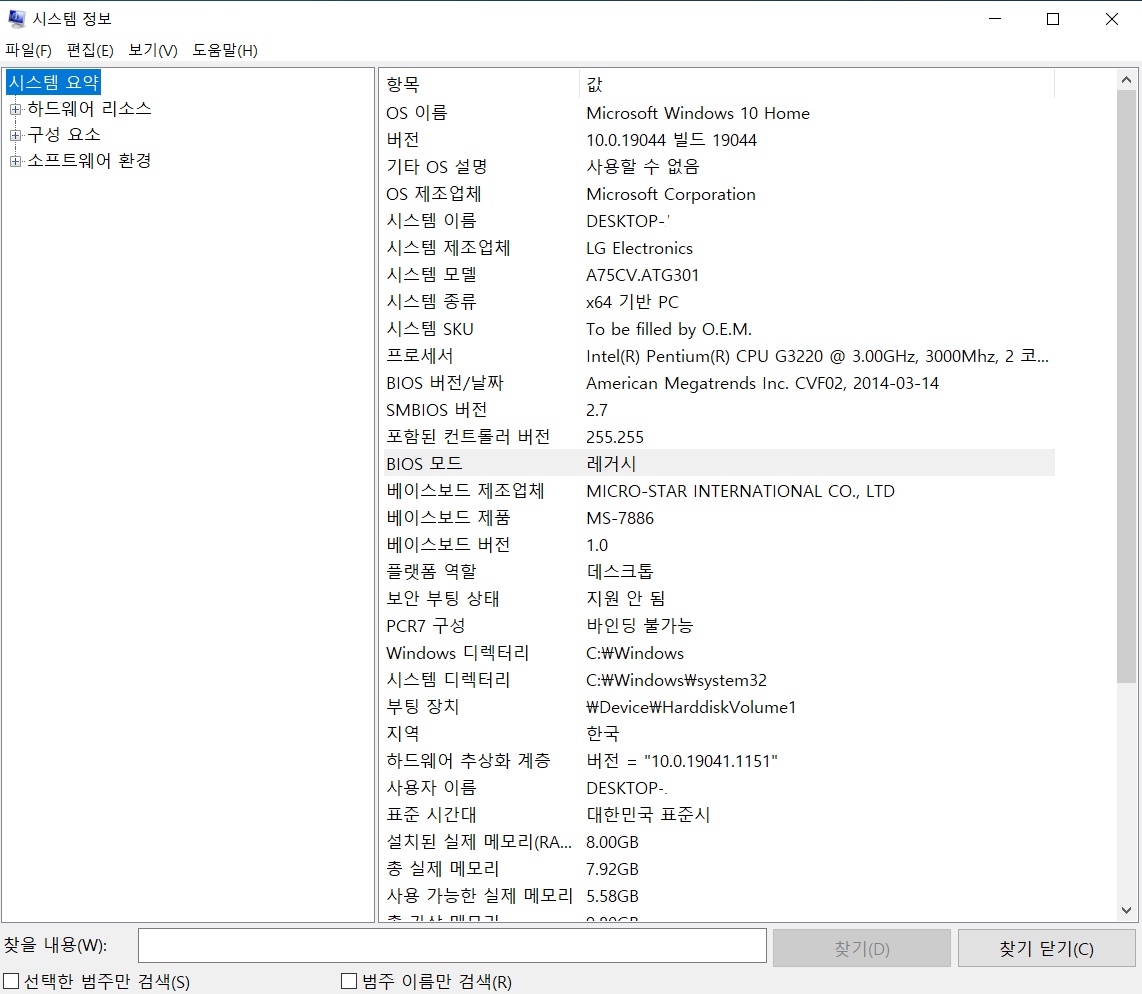The width and height of the screenshot is (1142, 994).
Task: Open the 파일(F) menu
Action: click(x=28, y=50)
